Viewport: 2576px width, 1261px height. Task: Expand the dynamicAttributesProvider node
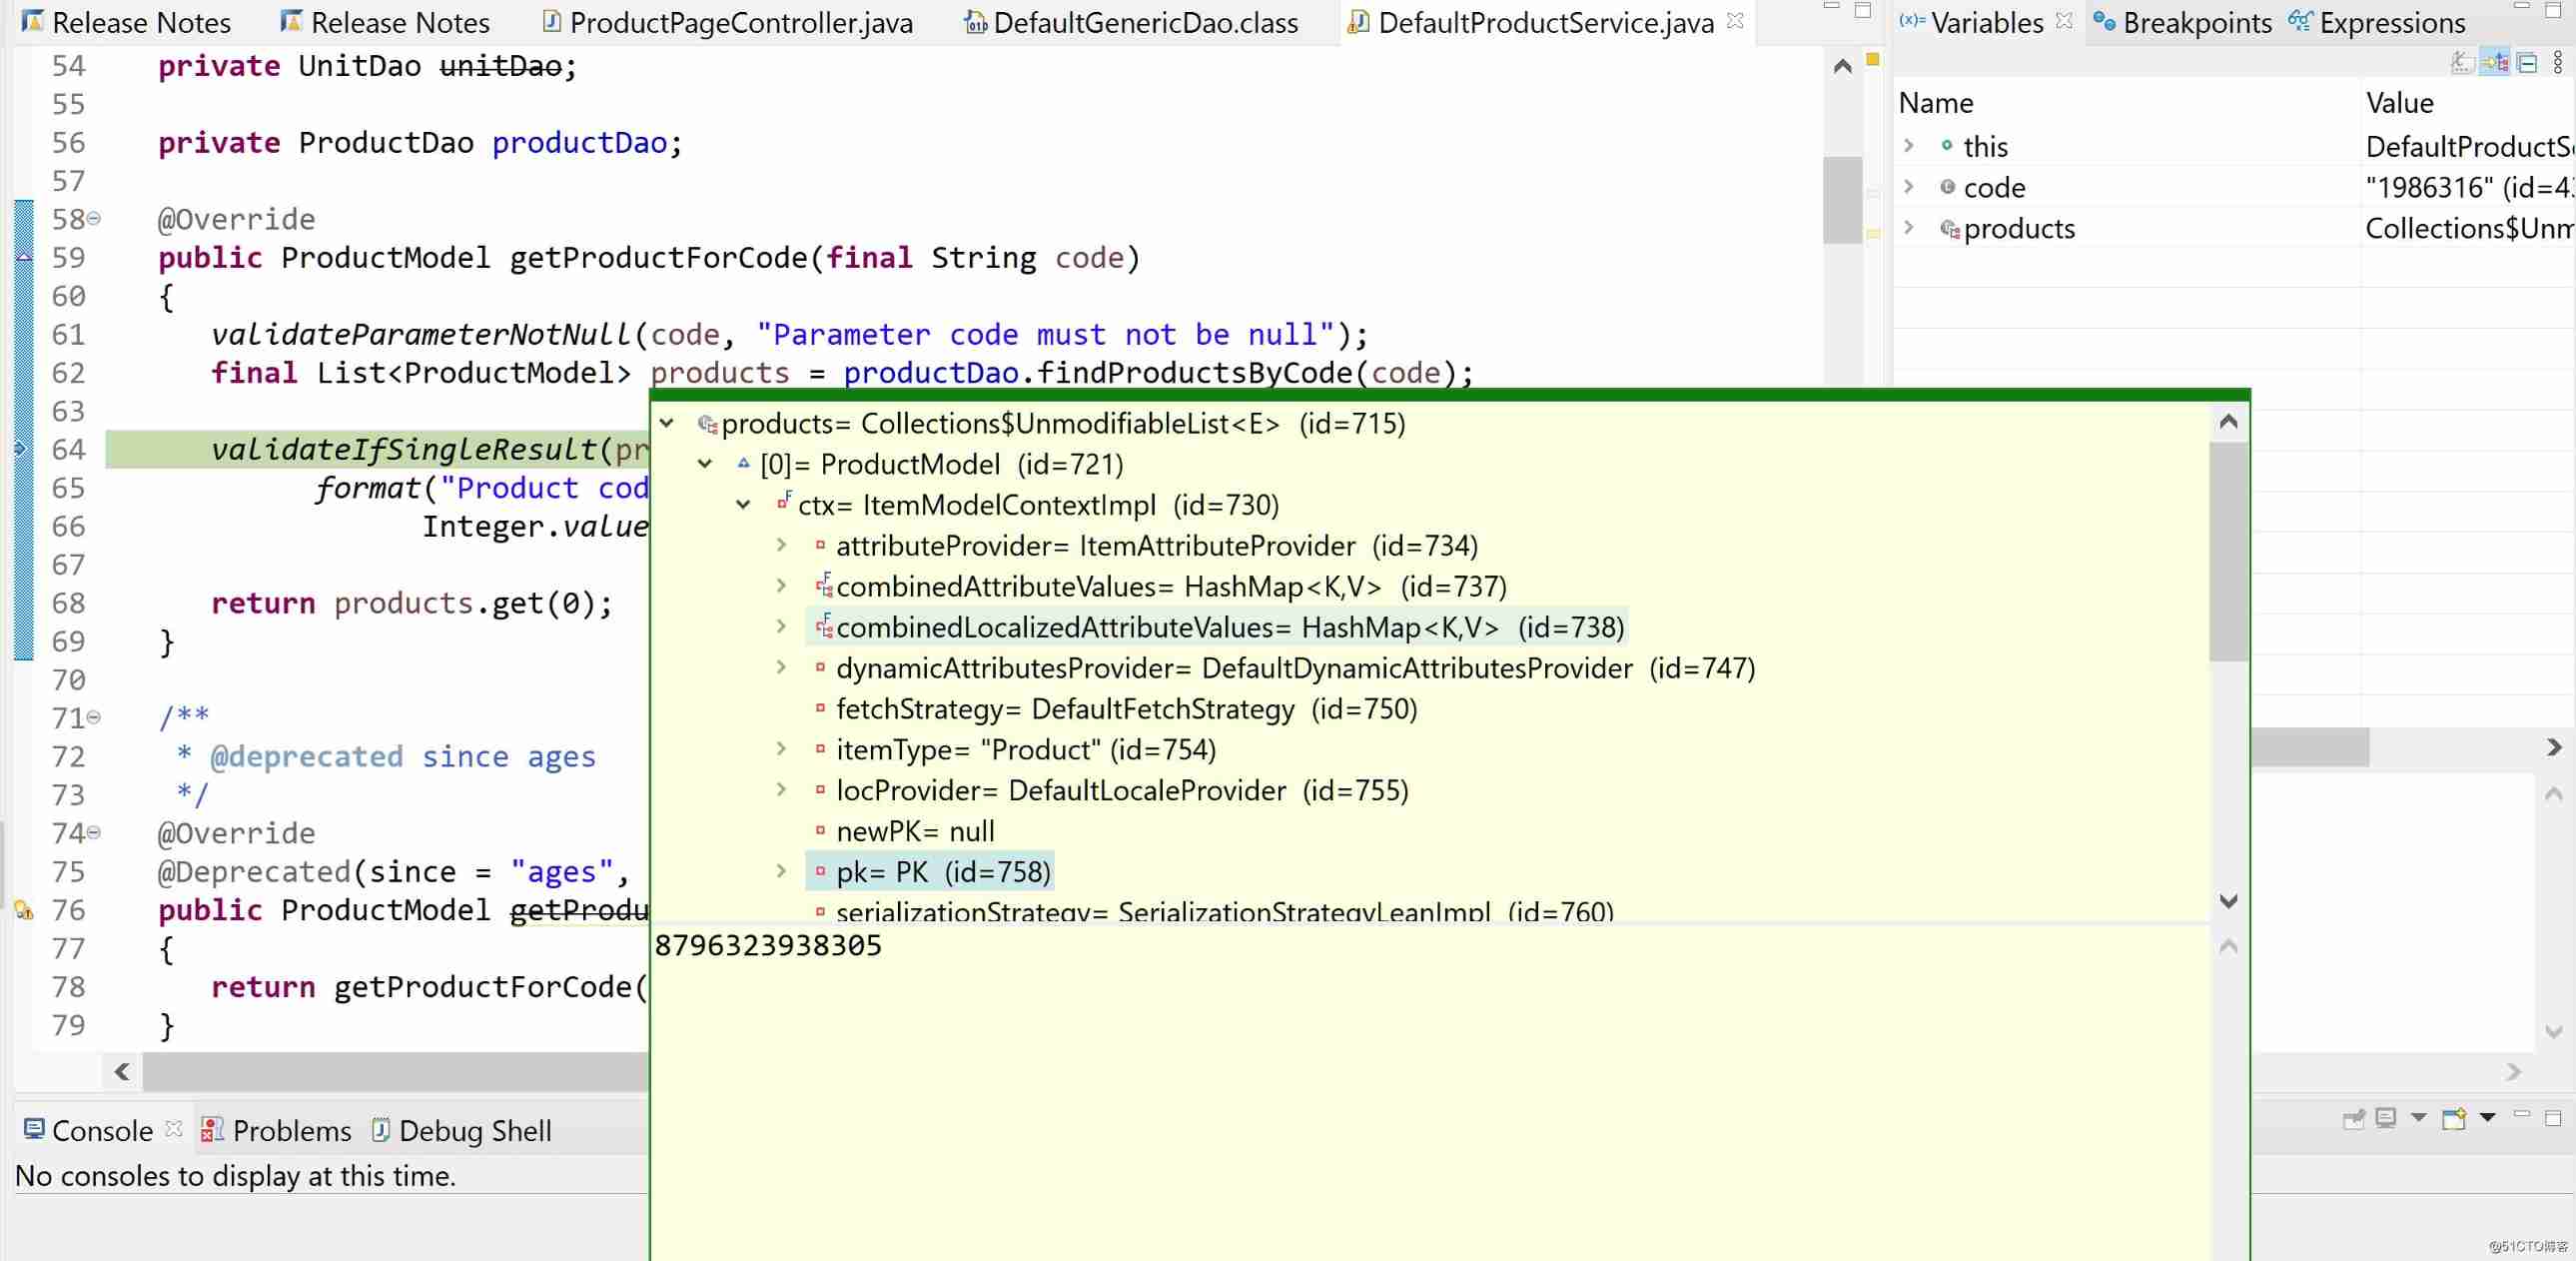pyautogui.click(x=782, y=668)
